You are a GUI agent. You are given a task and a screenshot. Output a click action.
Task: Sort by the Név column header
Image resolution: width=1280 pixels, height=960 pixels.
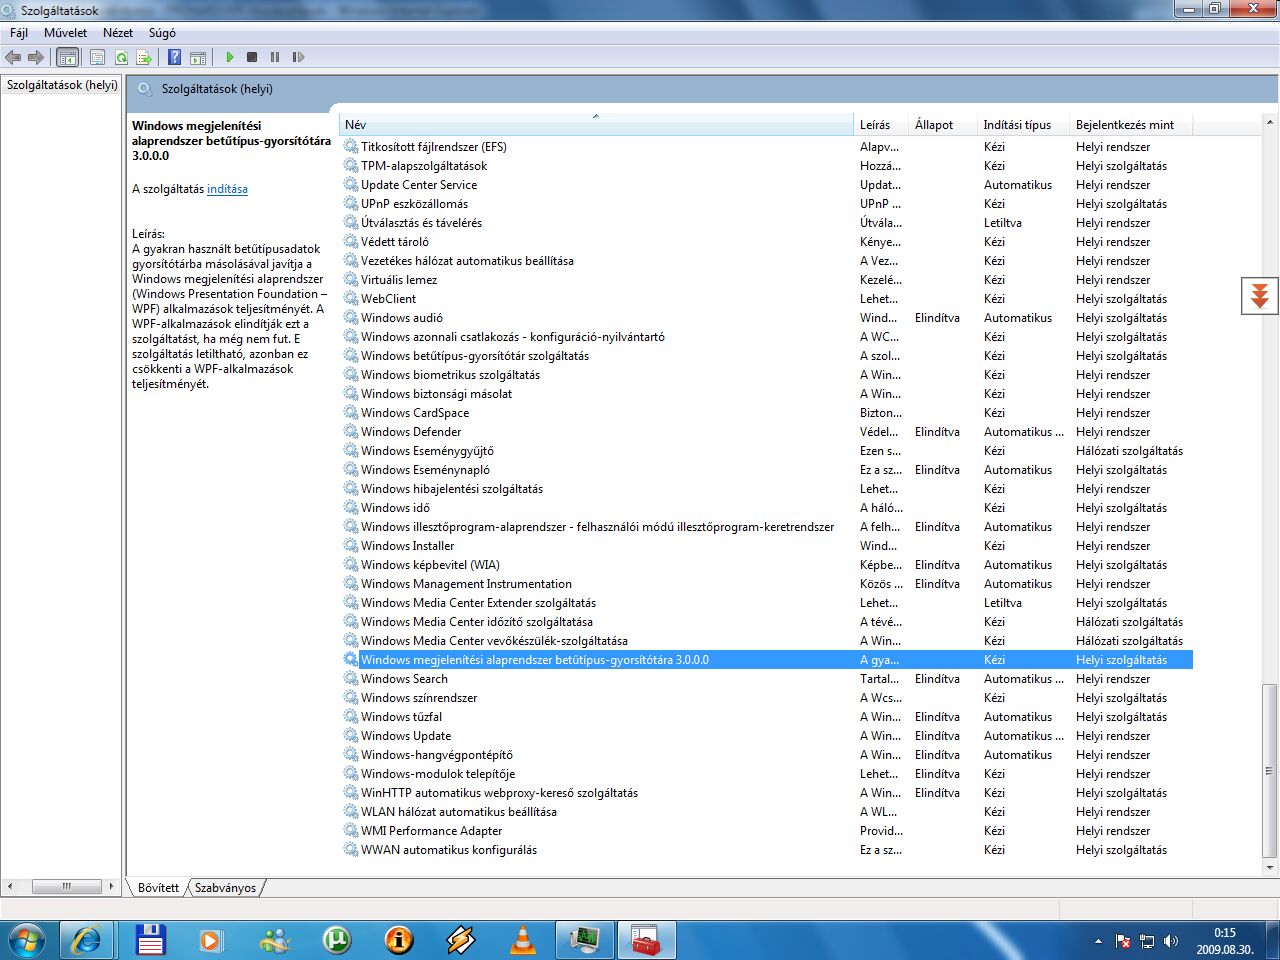(596, 125)
